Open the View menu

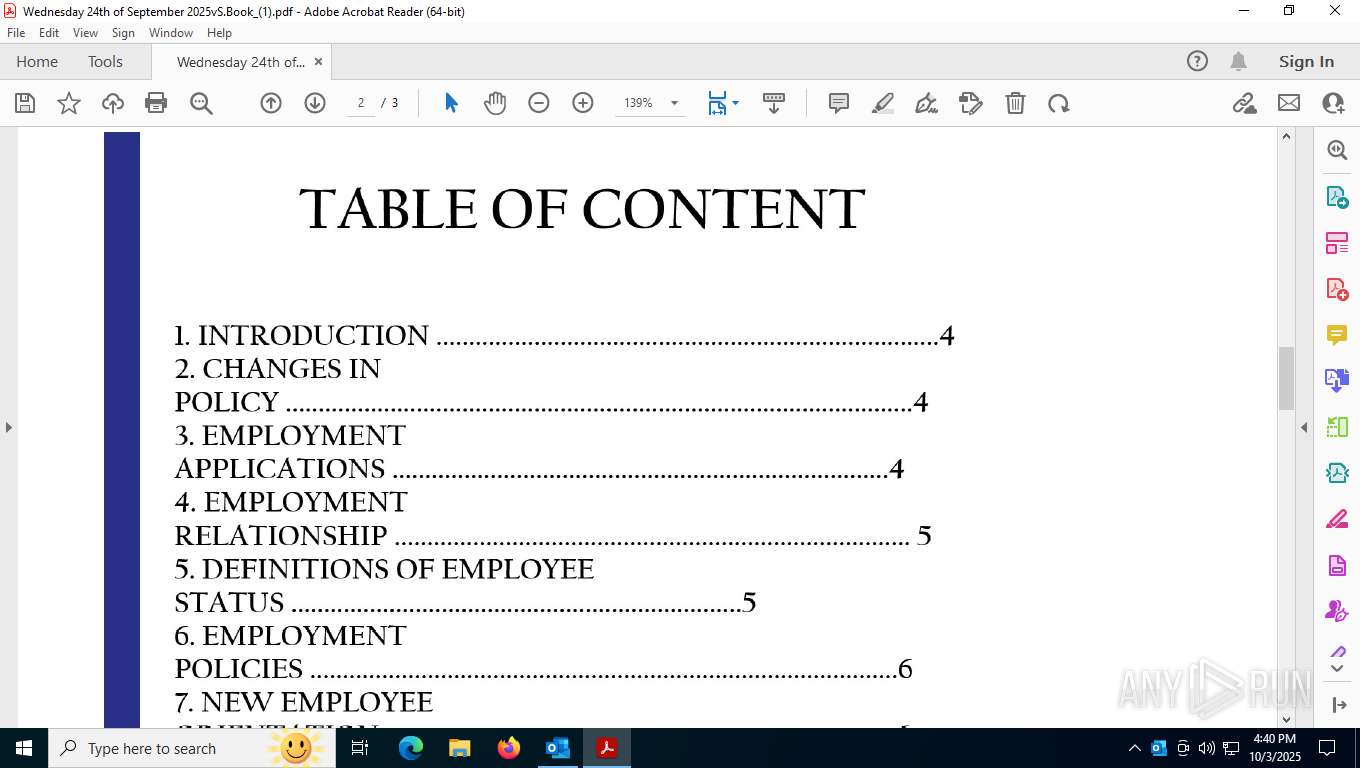click(86, 33)
